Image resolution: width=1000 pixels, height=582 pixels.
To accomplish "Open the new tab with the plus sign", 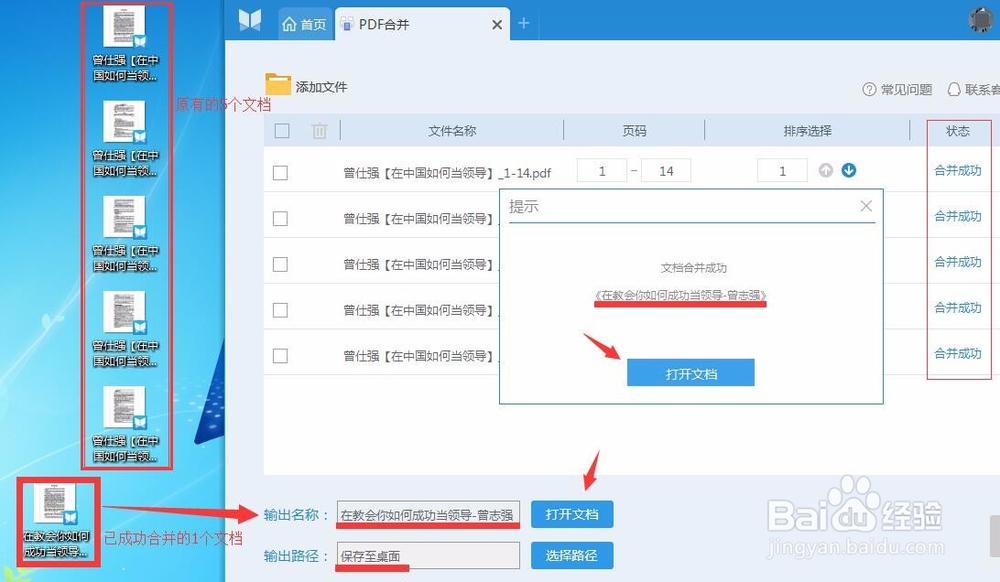I will [x=524, y=23].
